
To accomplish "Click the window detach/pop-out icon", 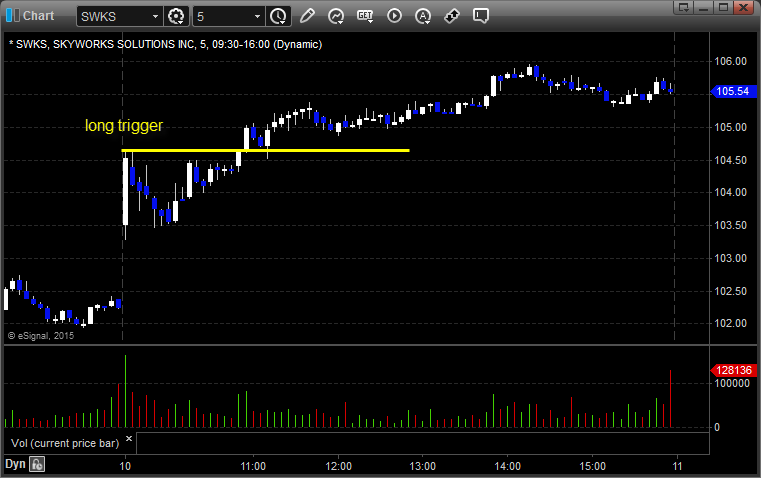I will 684,7.
